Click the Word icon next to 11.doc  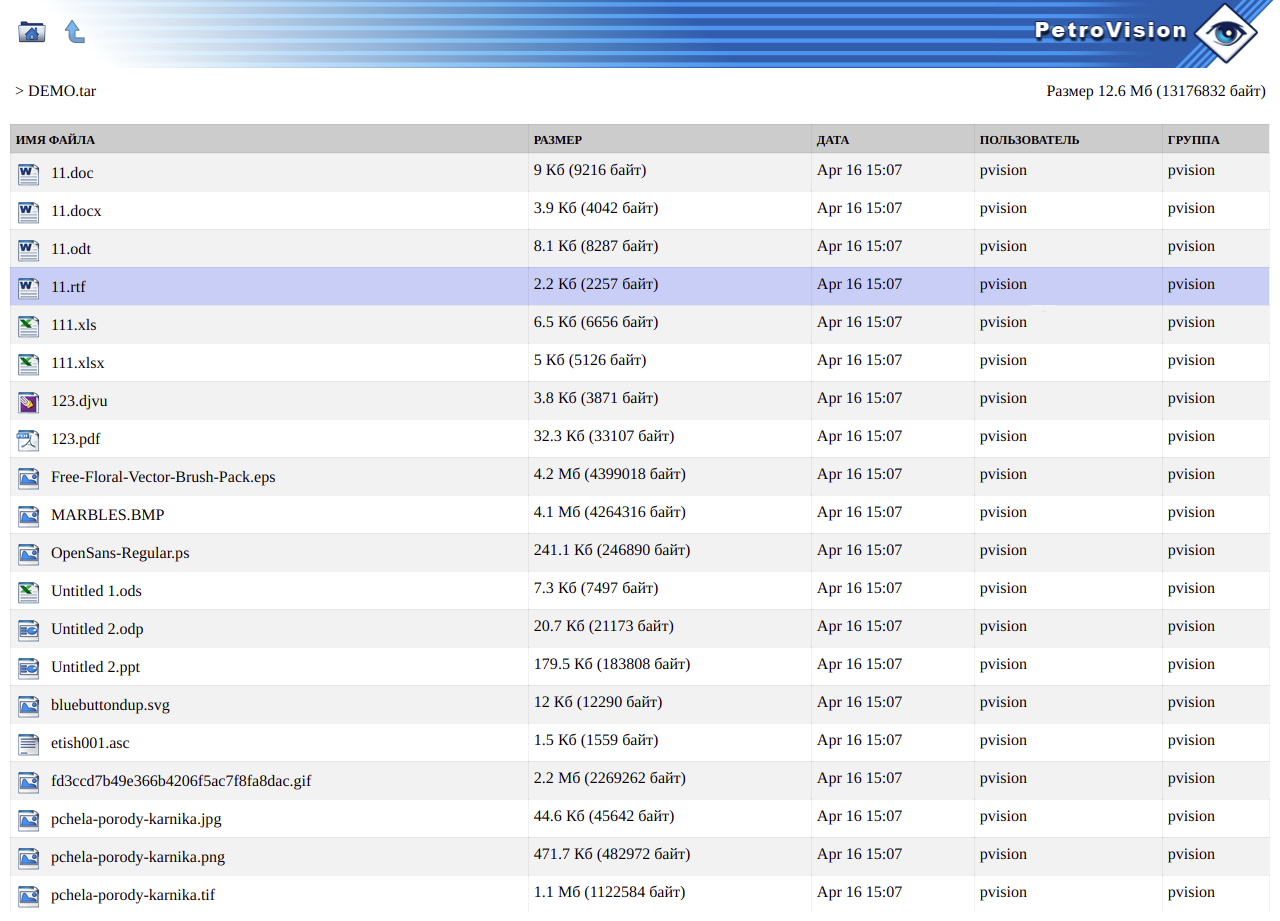pos(28,173)
